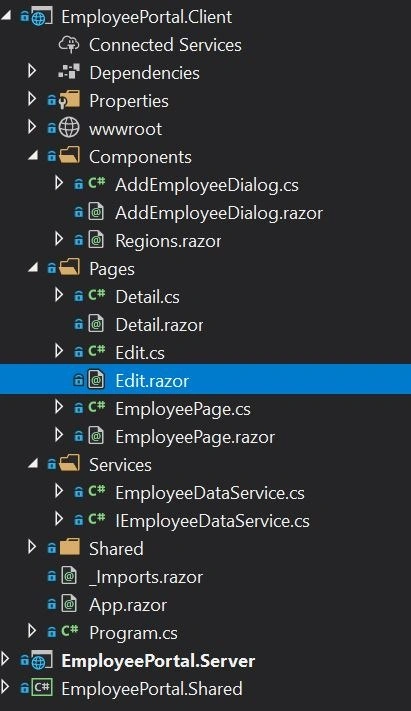Collapse the Components folder
The width and height of the screenshot is (411, 711).
[x=33, y=156]
